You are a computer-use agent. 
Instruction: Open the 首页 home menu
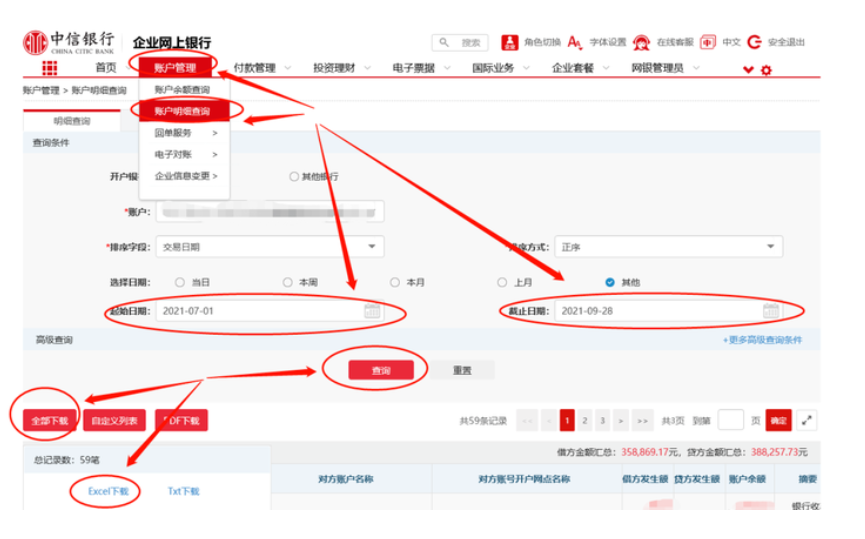tap(106, 68)
